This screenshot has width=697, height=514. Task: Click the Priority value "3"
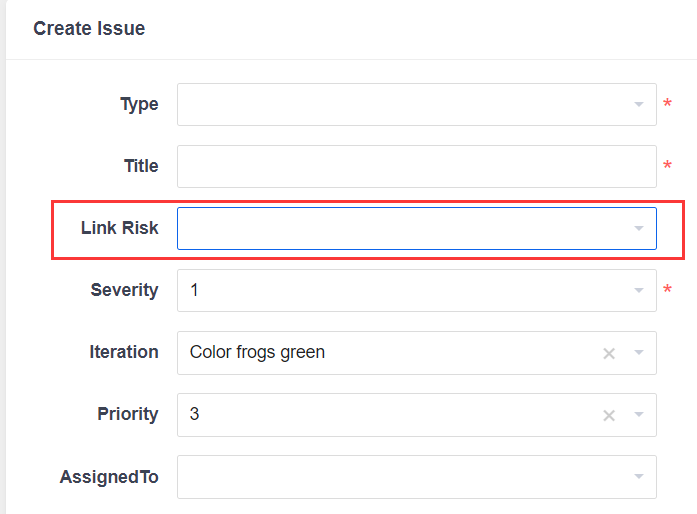pyautogui.click(x=195, y=414)
